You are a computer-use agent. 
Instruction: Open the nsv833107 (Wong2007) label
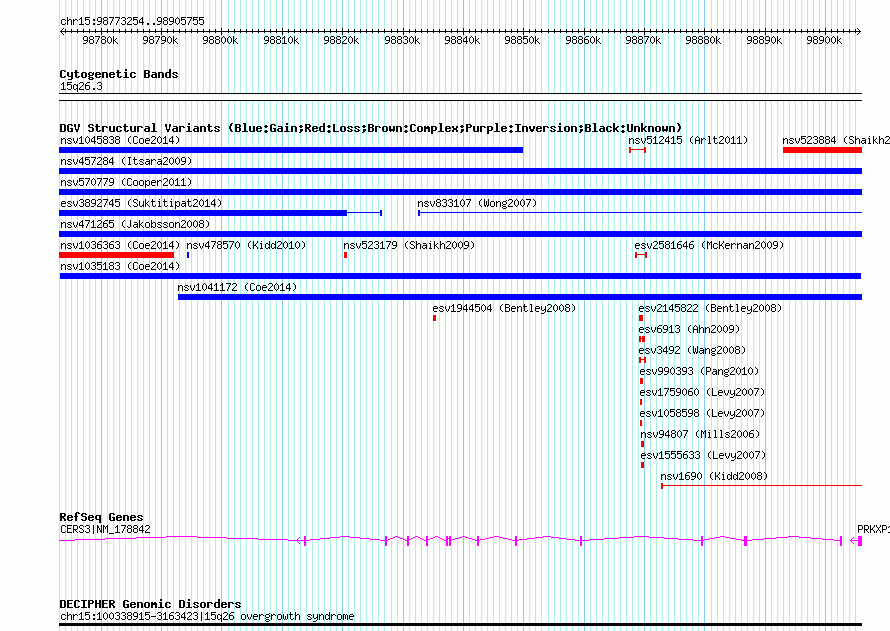click(477, 203)
